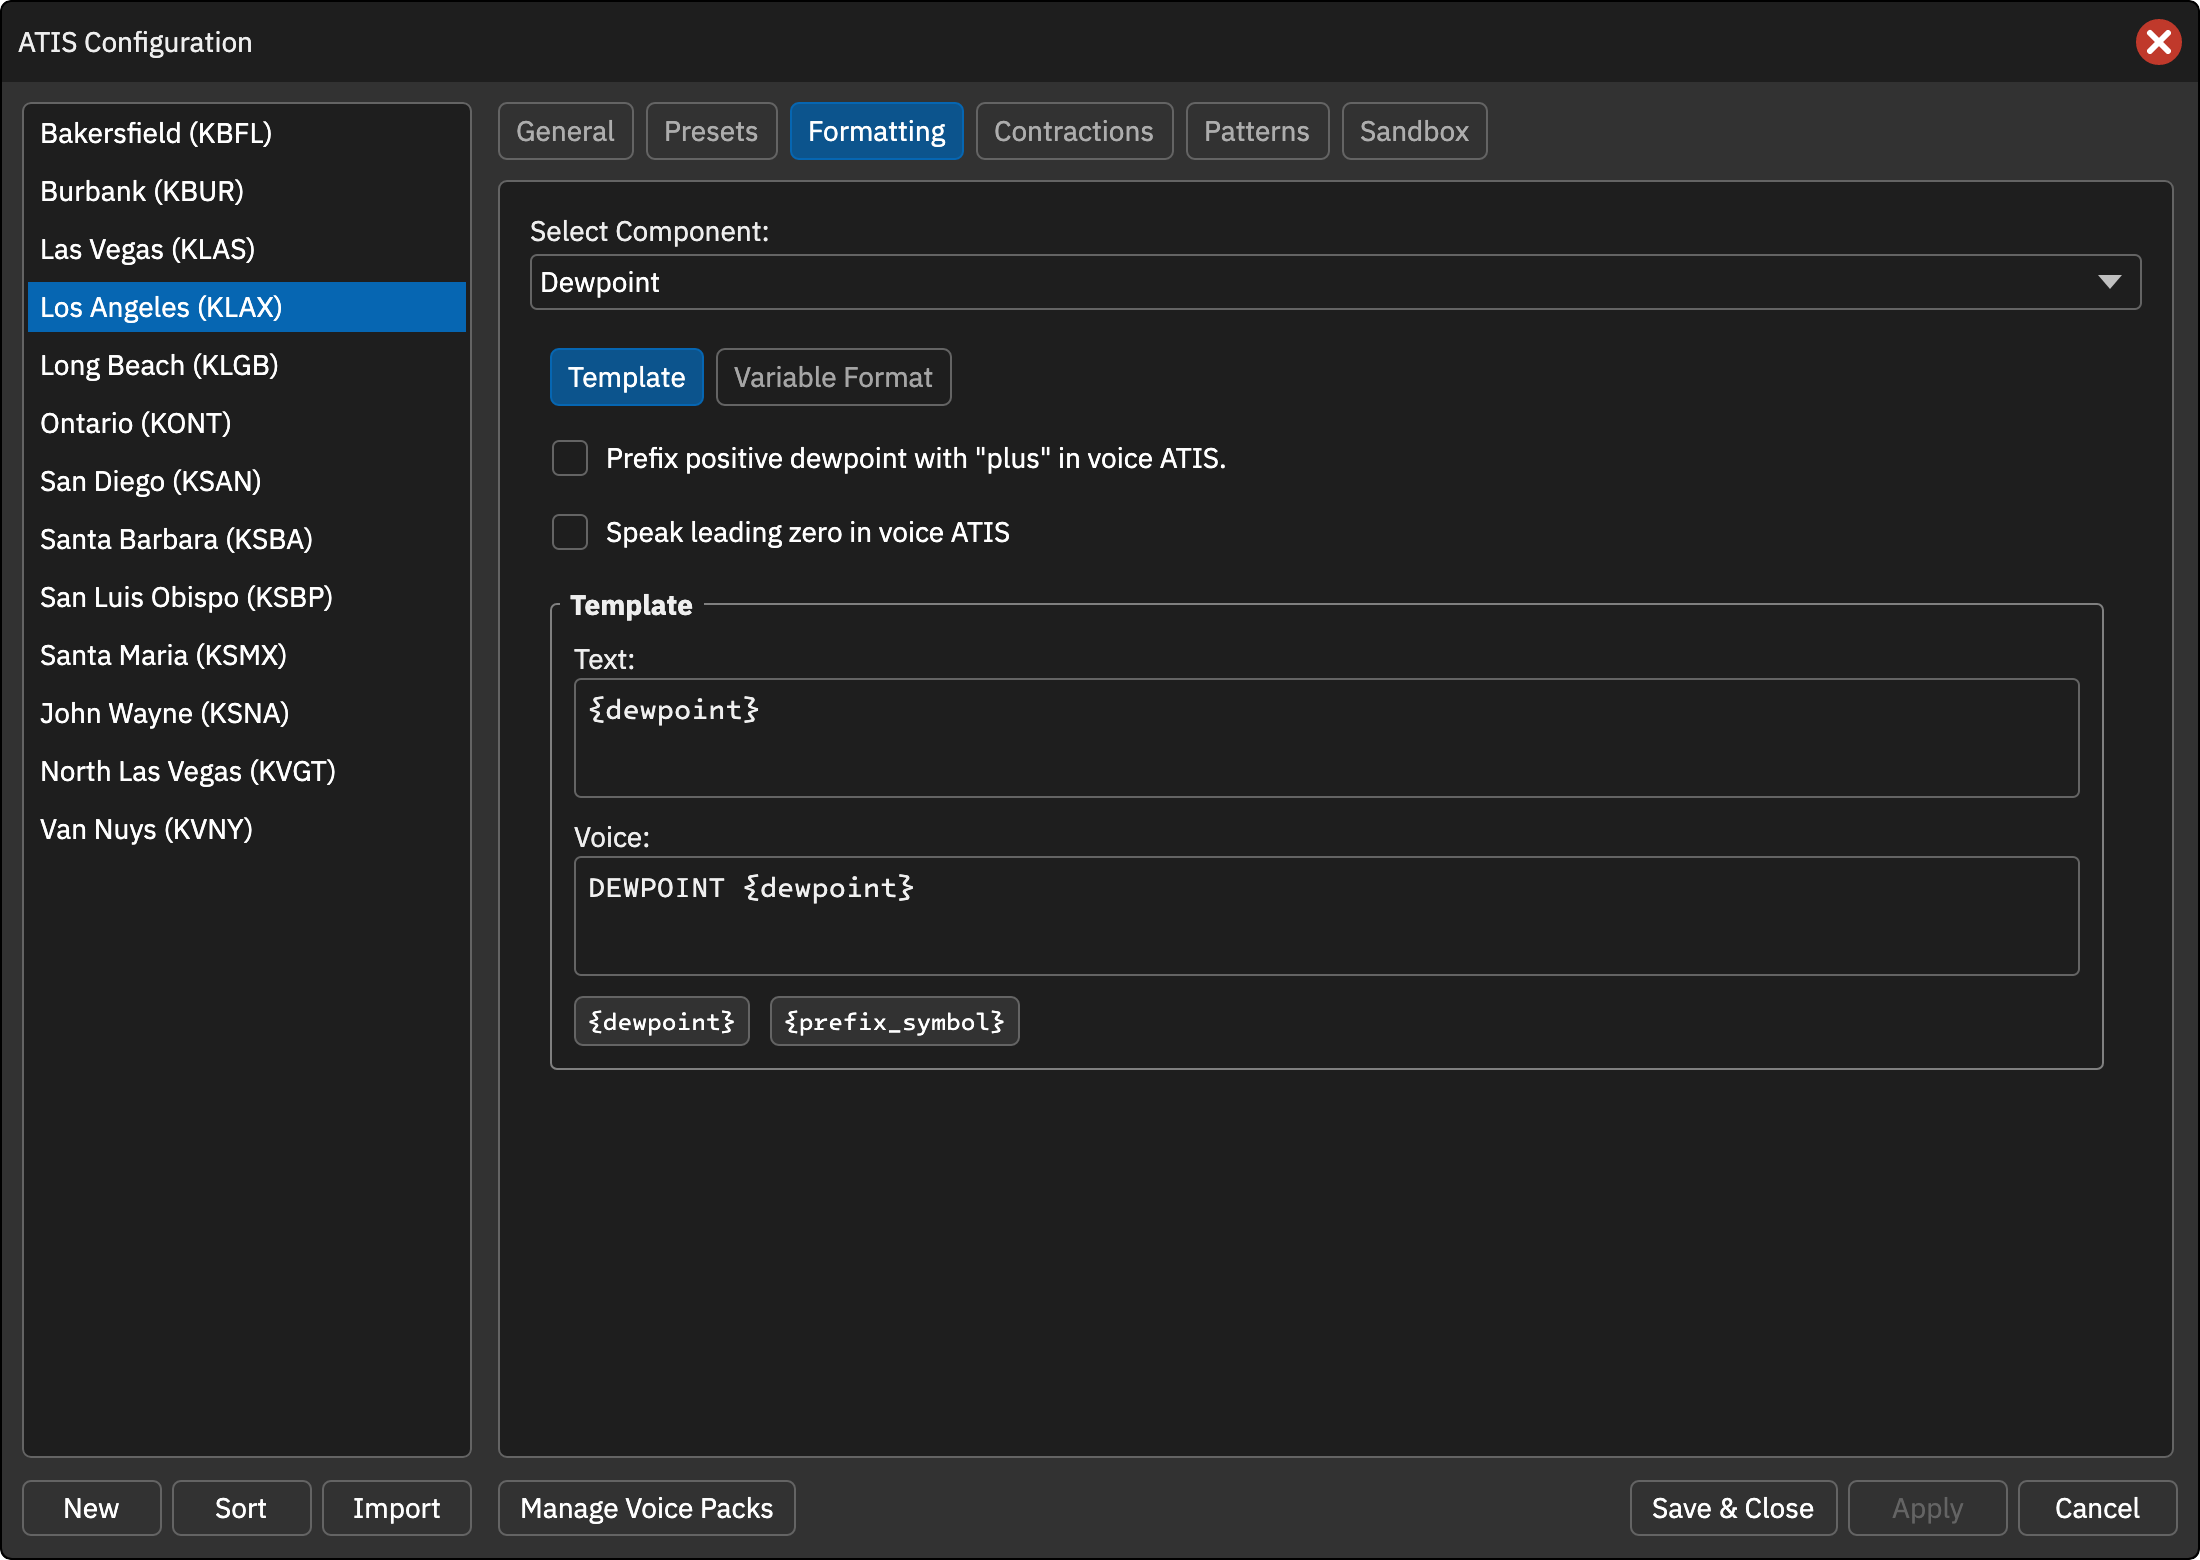Screen dimensions: 2200x1560
Task: Enable prefix positive dewpoint with plus
Action: click(570, 458)
